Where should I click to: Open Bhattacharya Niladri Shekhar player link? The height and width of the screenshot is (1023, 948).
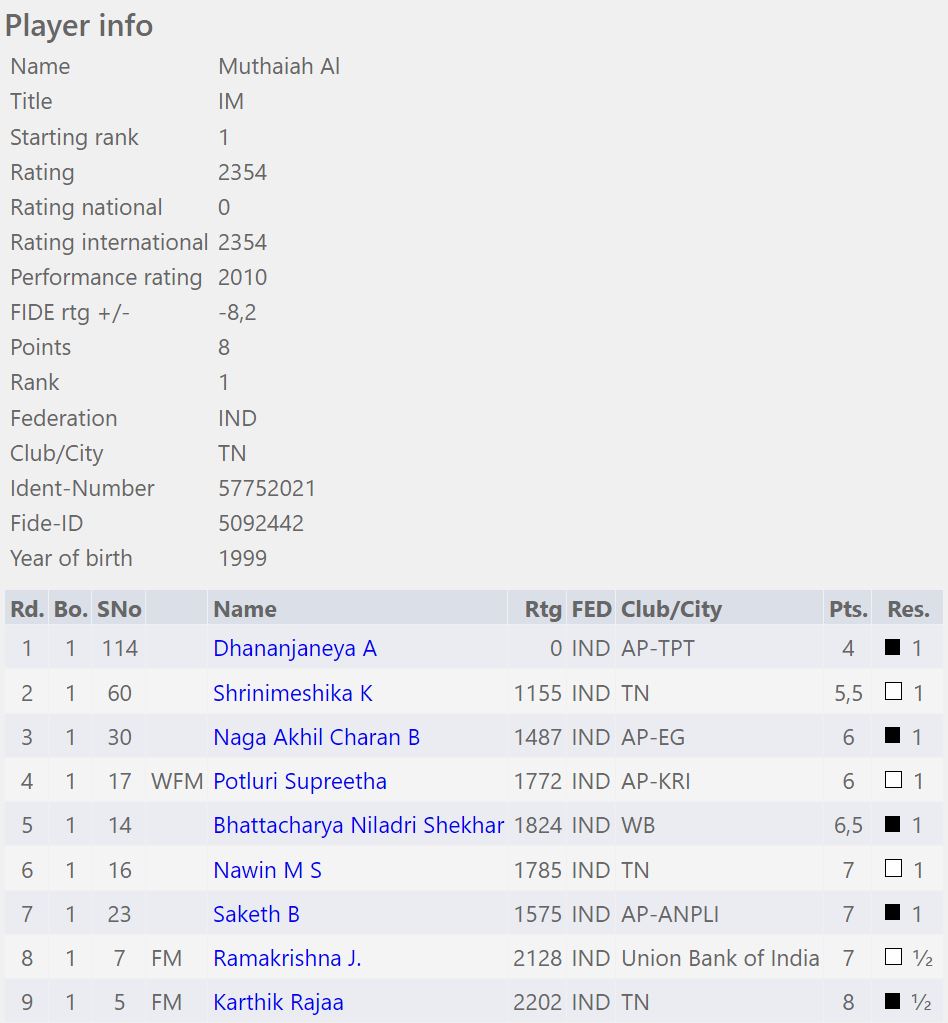pyautogui.click(x=359, y=825)
